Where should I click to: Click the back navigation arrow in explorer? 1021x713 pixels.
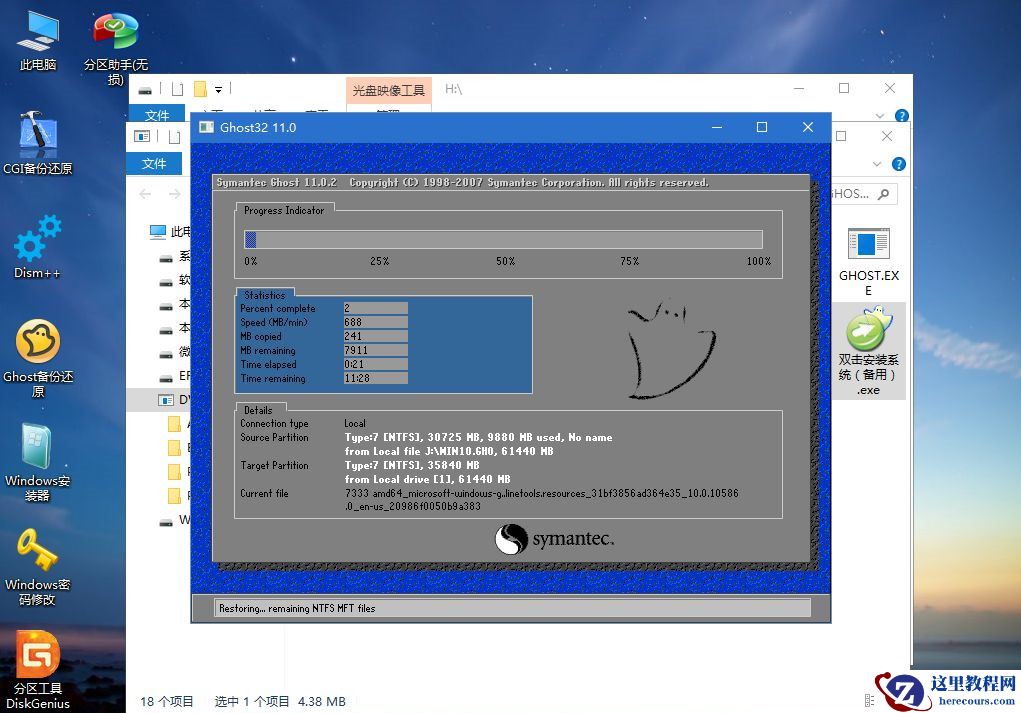click(146, 194)
